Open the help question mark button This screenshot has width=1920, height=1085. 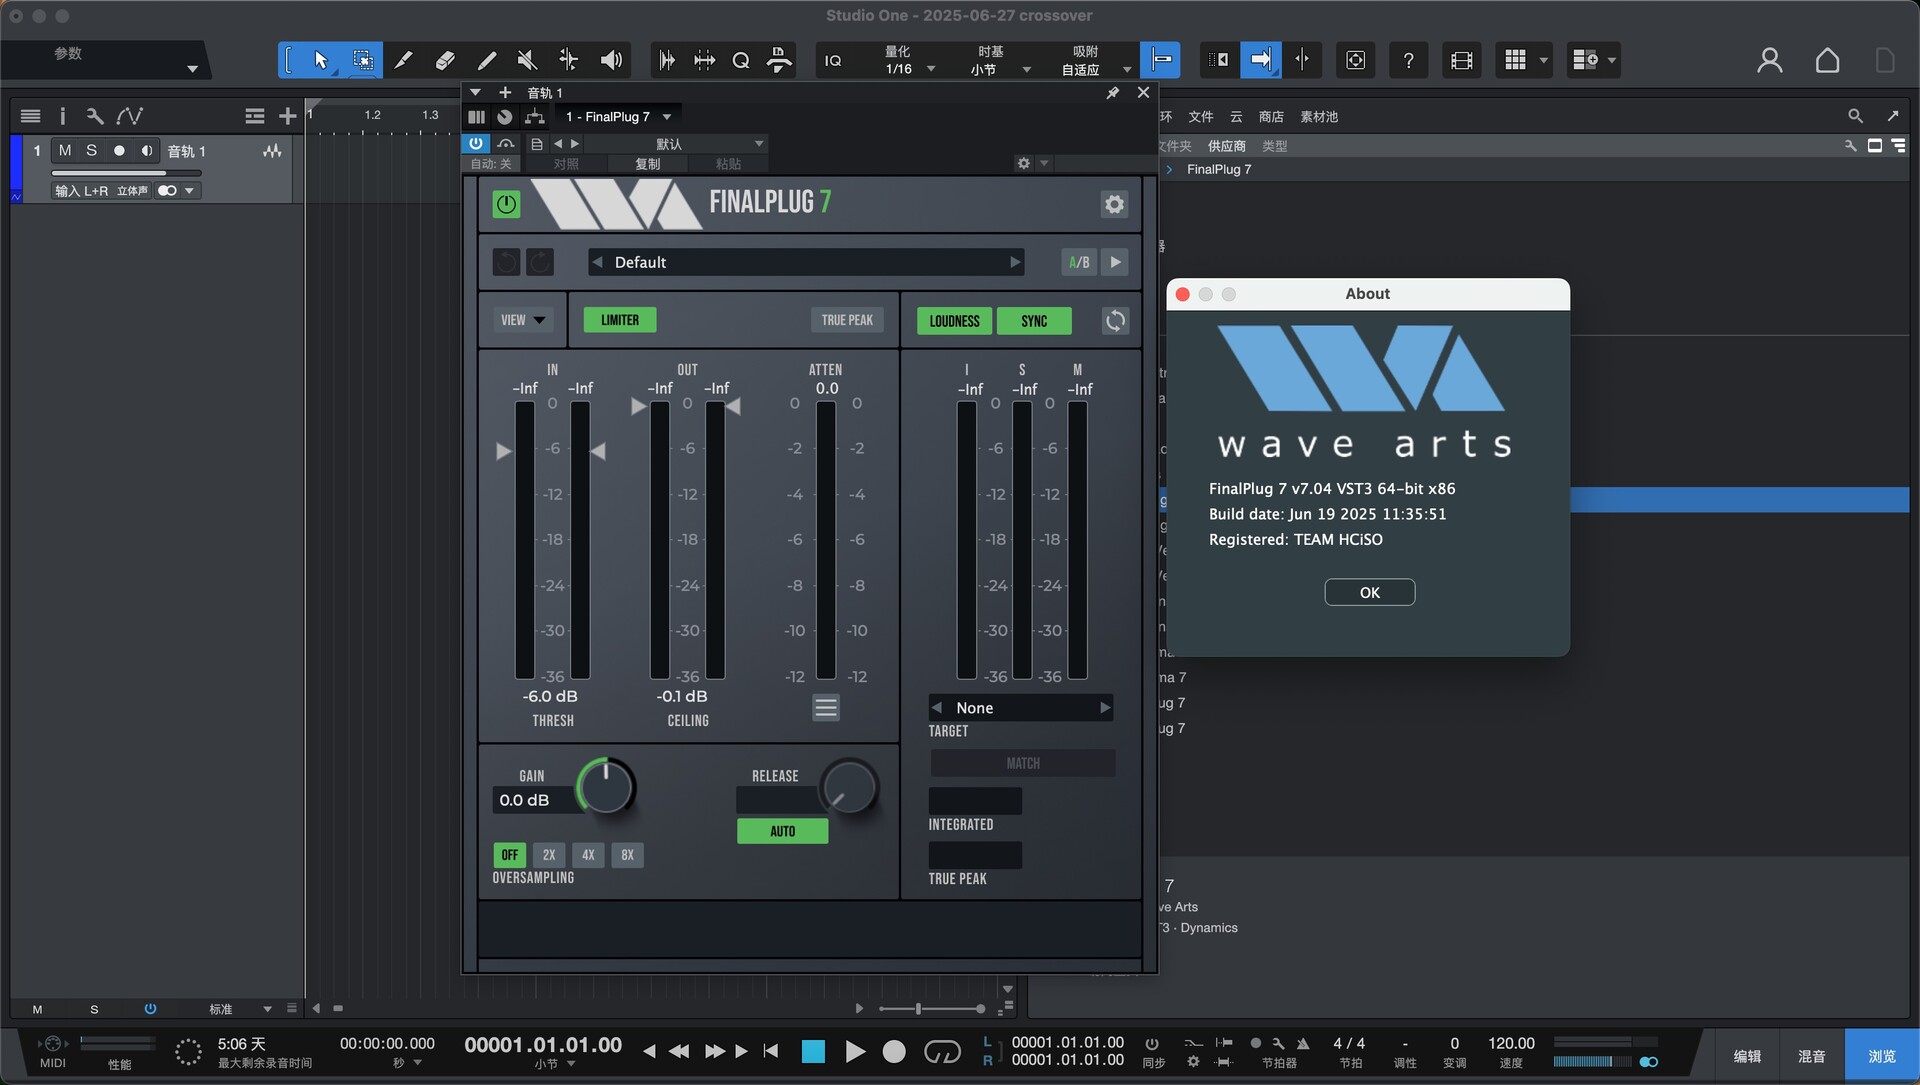(x=1408, y=60)
